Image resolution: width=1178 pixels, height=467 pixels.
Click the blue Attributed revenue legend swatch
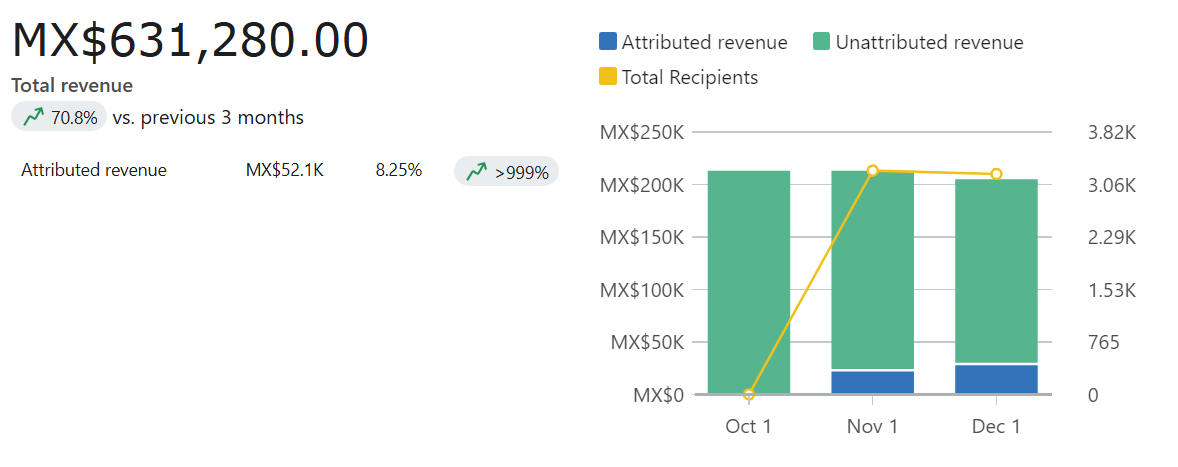[x=608, y=42]
